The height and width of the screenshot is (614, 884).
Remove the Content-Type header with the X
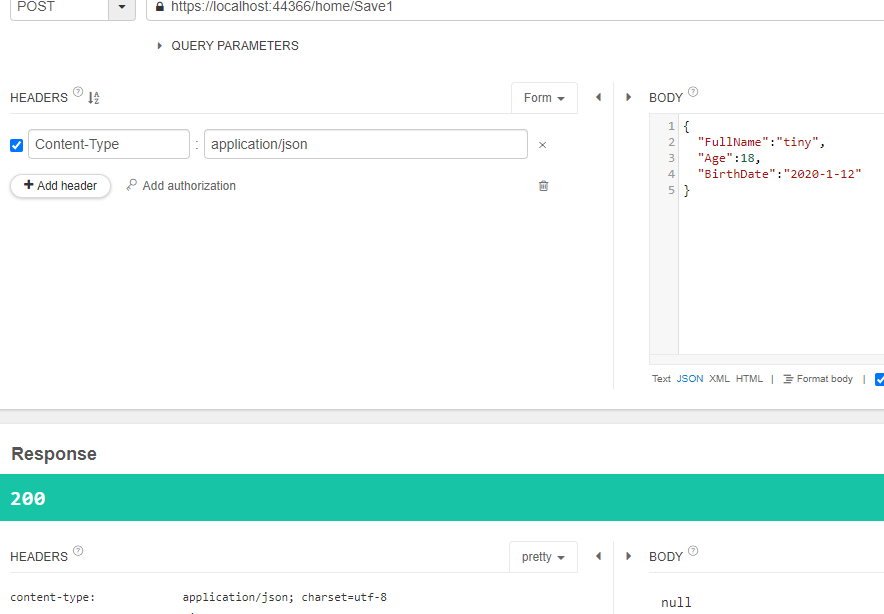point(542,145)
